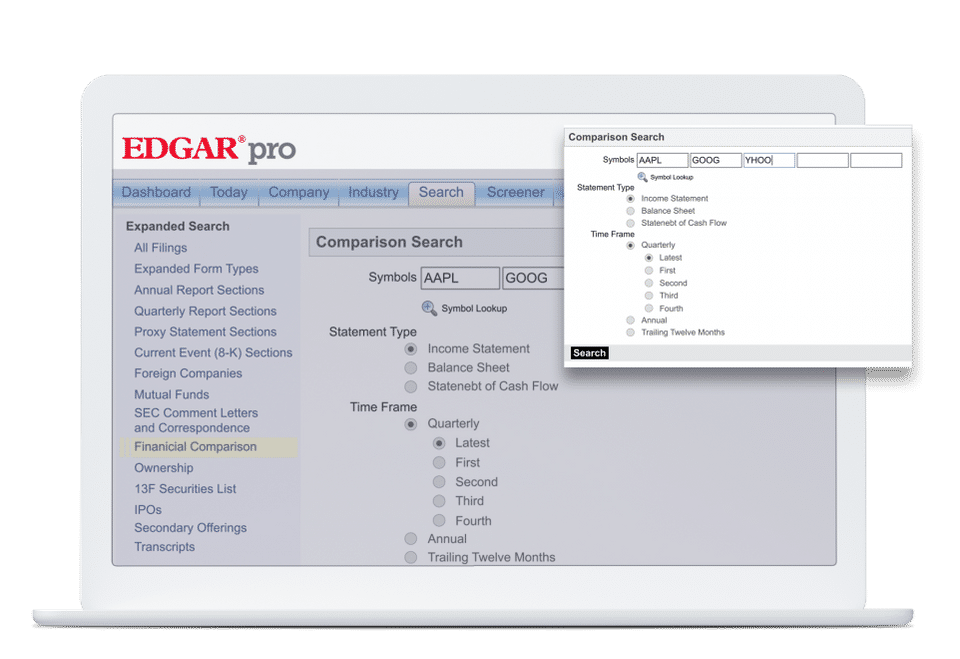Open All Filings link in sidebar
The image size is (960, 659).
pyautogui.click(x=160, y=247)
